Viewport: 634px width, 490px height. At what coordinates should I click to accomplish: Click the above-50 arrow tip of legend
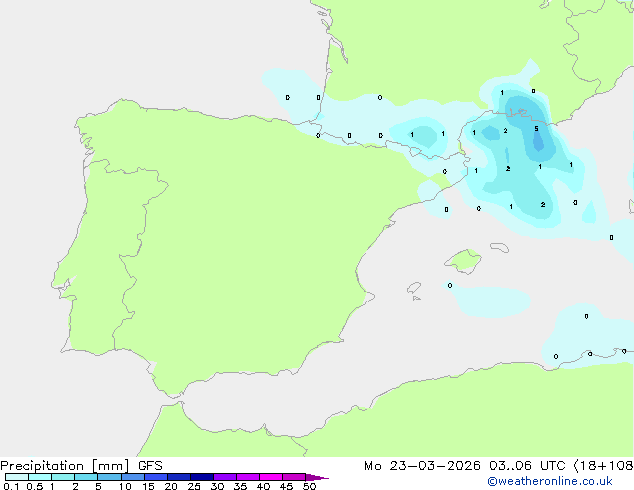pyautogui.click(x=317, y=477)
